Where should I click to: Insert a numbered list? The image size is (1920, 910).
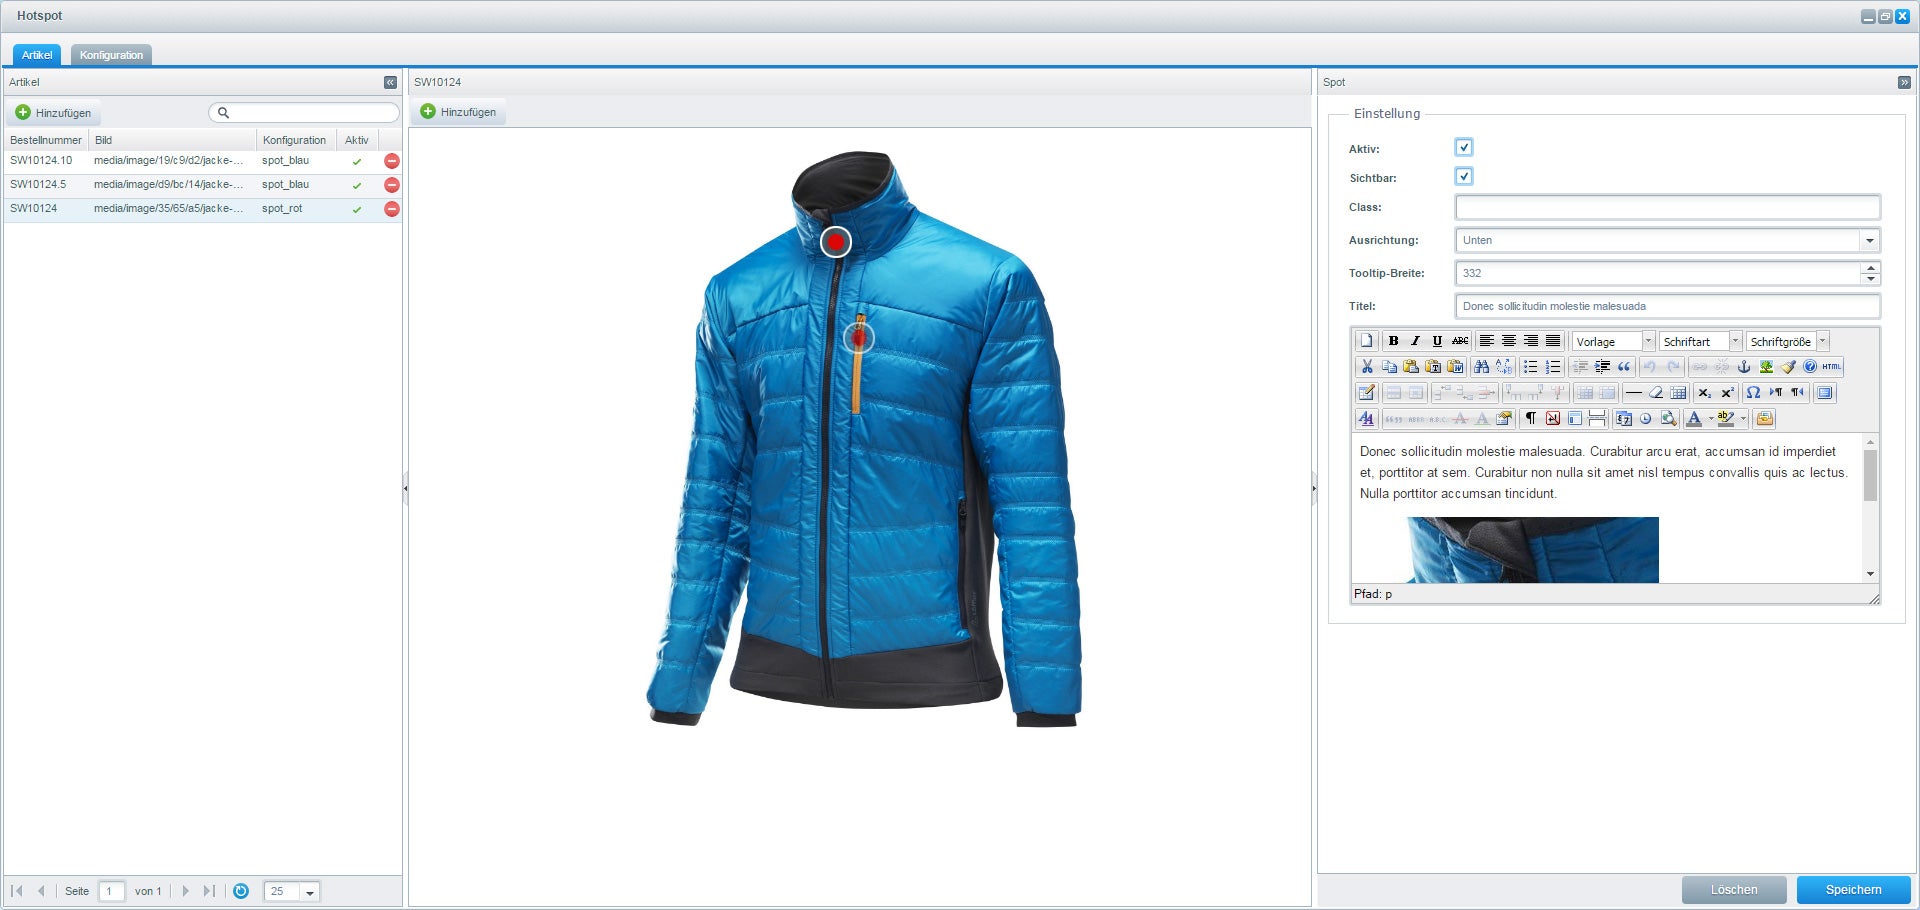coord(1553,367)
